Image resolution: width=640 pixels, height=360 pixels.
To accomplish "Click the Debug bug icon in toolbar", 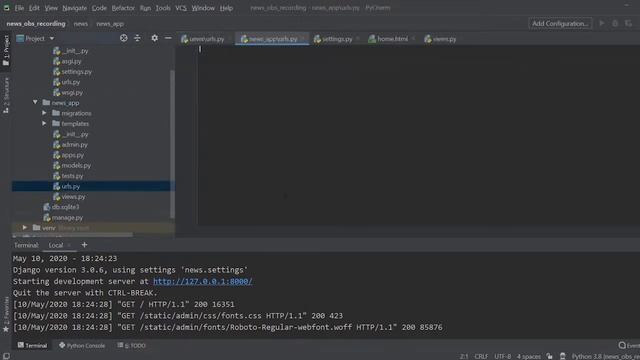I will click(x=615, y=24).
